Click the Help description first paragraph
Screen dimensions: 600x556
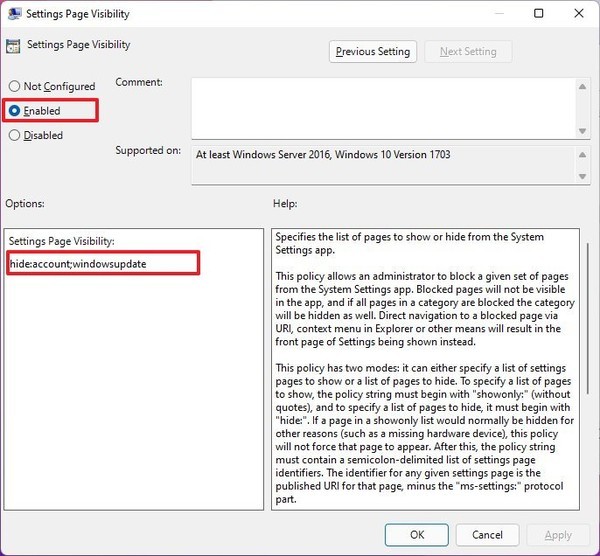pos(409,243)
